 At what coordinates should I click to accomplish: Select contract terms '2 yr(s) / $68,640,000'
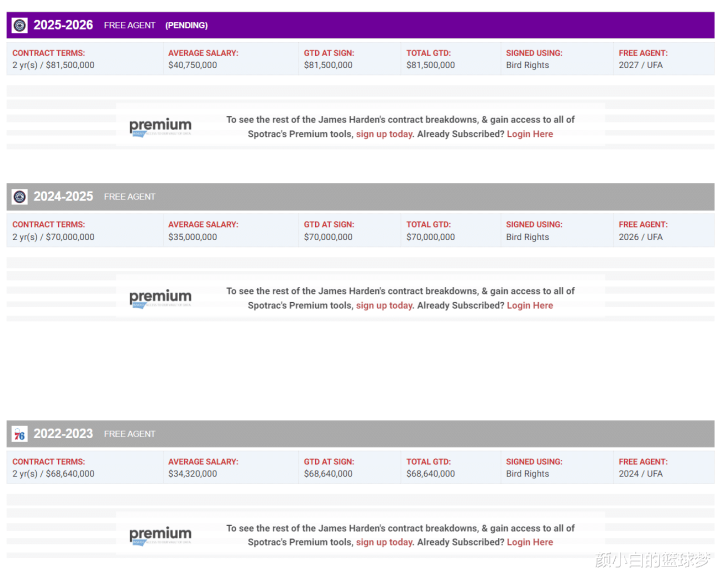tap(53, 474)
